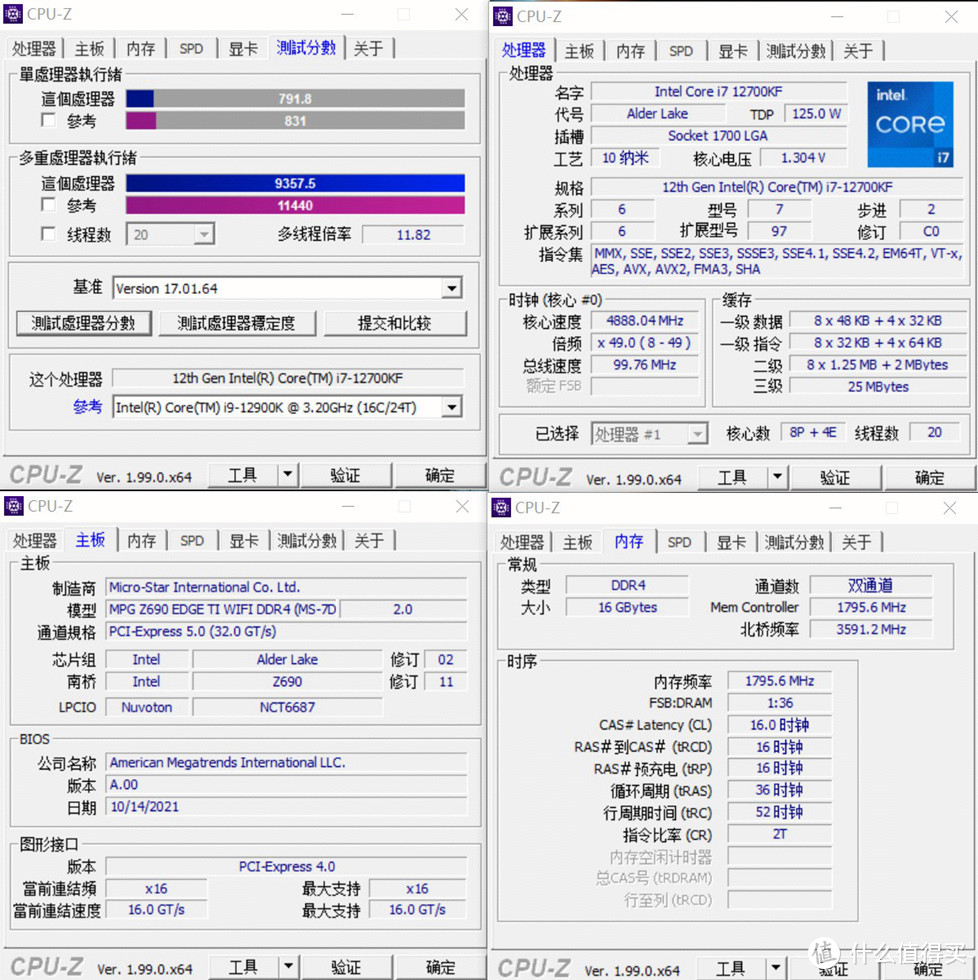
Task: Open the 基准 Version 17.01.64 dropdown
Action: [287, 289]
